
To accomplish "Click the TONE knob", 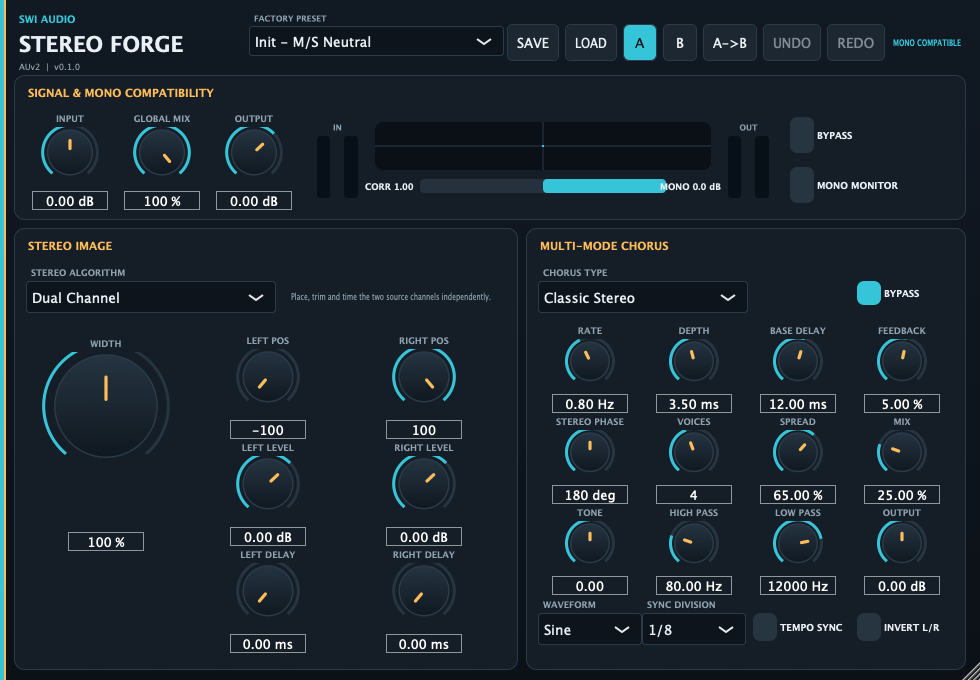I will coord(589,542).
